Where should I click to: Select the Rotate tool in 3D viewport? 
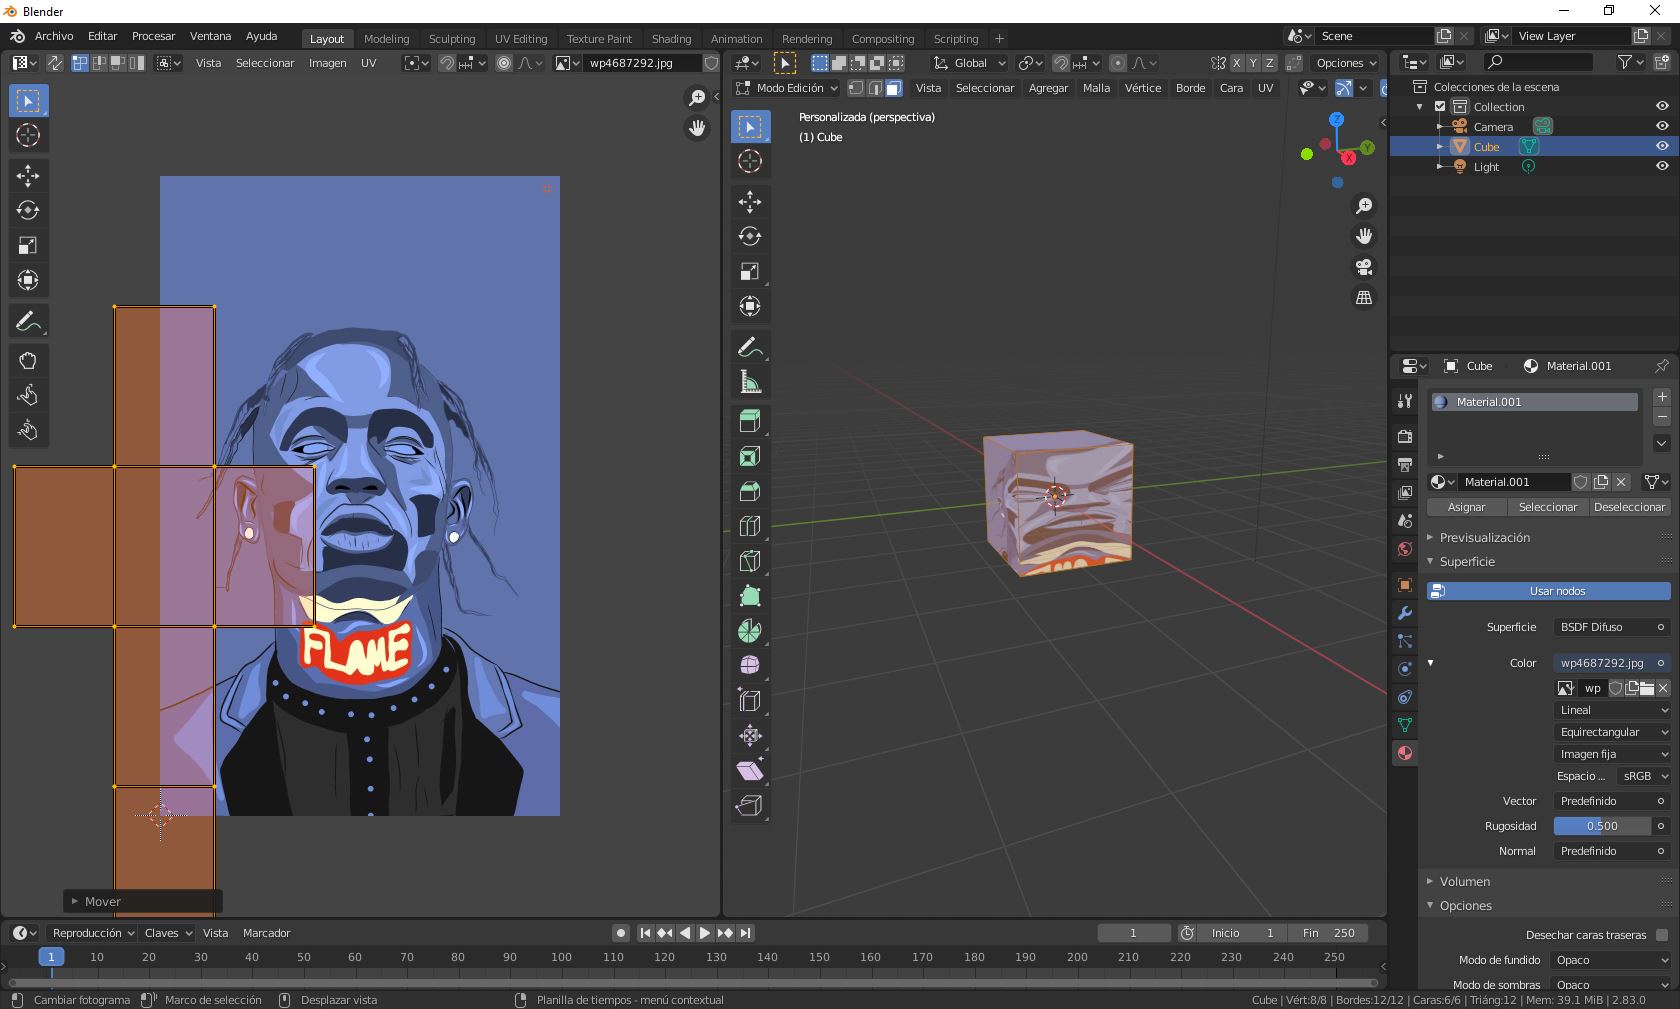(750, 236)
